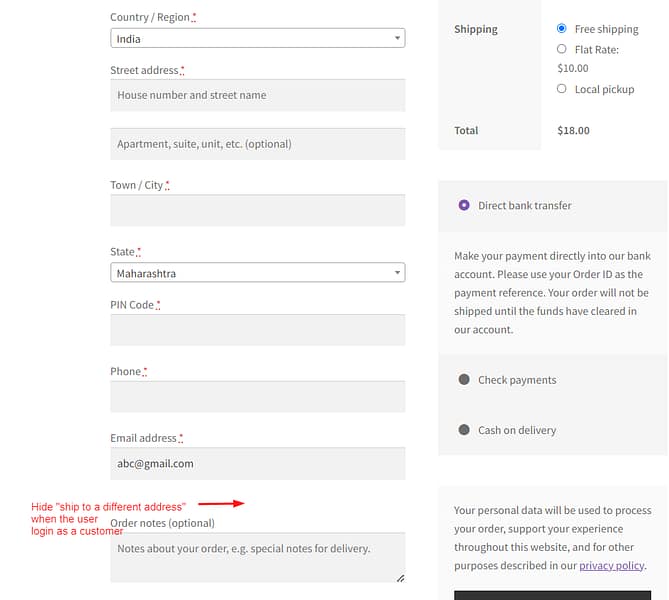This screenshot has width=669, height=600.
Task: Select Direct bank transfer payment method
Action: (x=464, y=205)
